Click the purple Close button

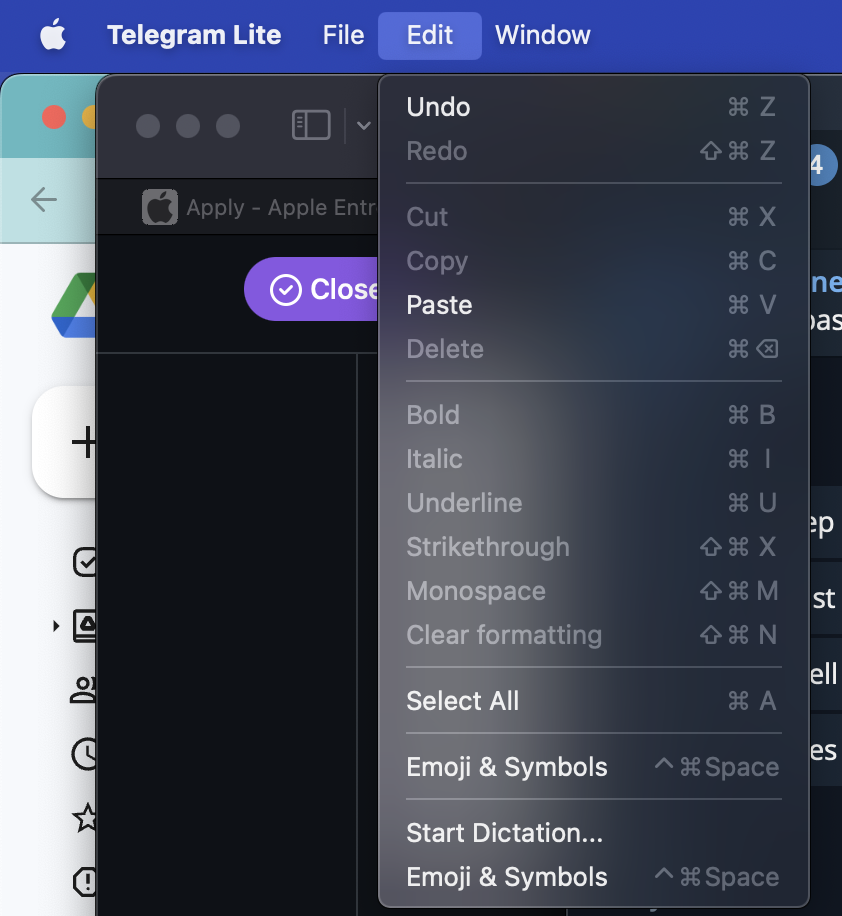[x=320, y=289]
